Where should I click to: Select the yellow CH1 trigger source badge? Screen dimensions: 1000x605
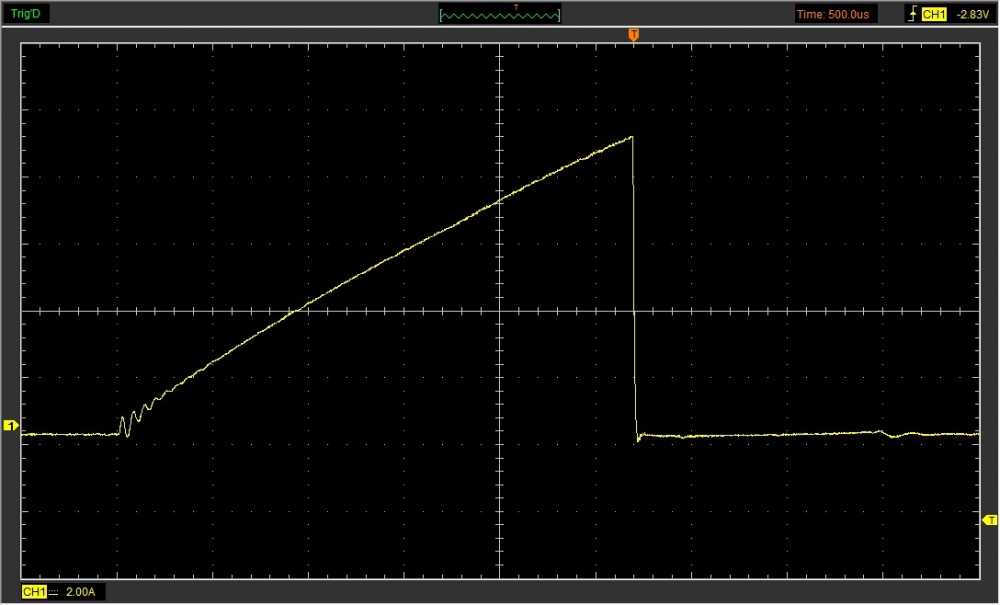coord(933,14)
